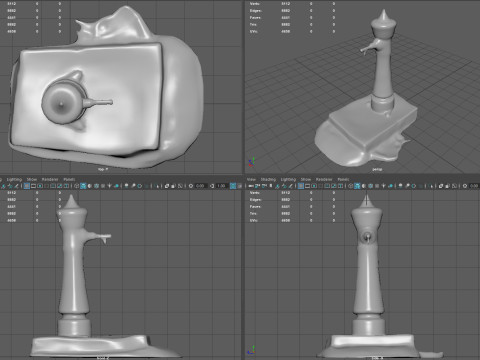Open Lighting menu of side view panel
Screen dimensions: 480x360
click(14, 179)
